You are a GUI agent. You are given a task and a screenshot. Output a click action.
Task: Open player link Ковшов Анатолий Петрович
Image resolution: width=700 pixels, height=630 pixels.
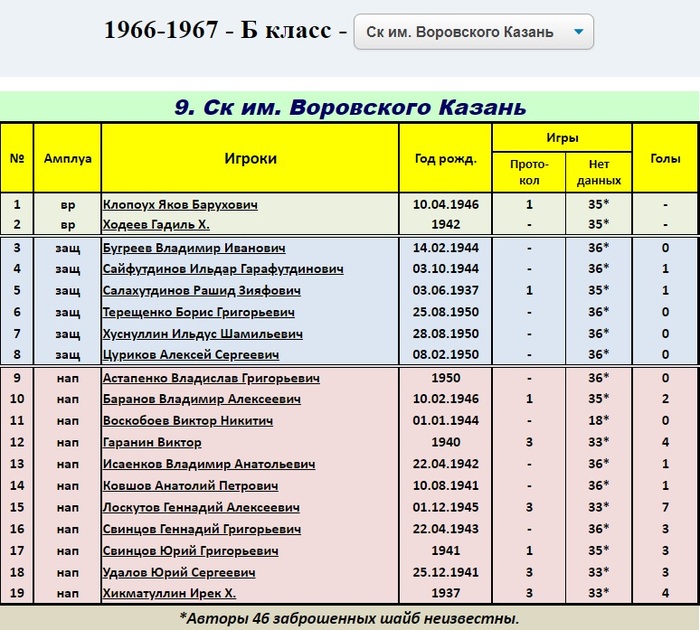[x=190, y=485]
